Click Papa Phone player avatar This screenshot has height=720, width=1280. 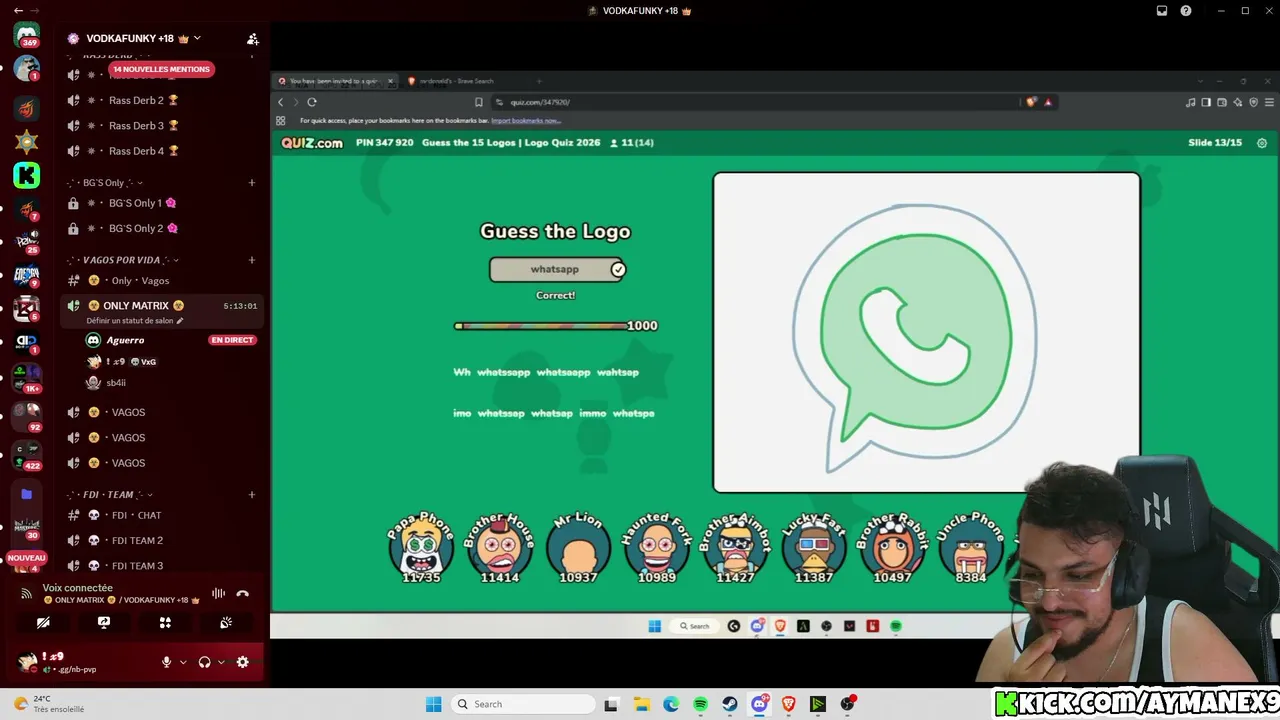click(x=421, y=548)
